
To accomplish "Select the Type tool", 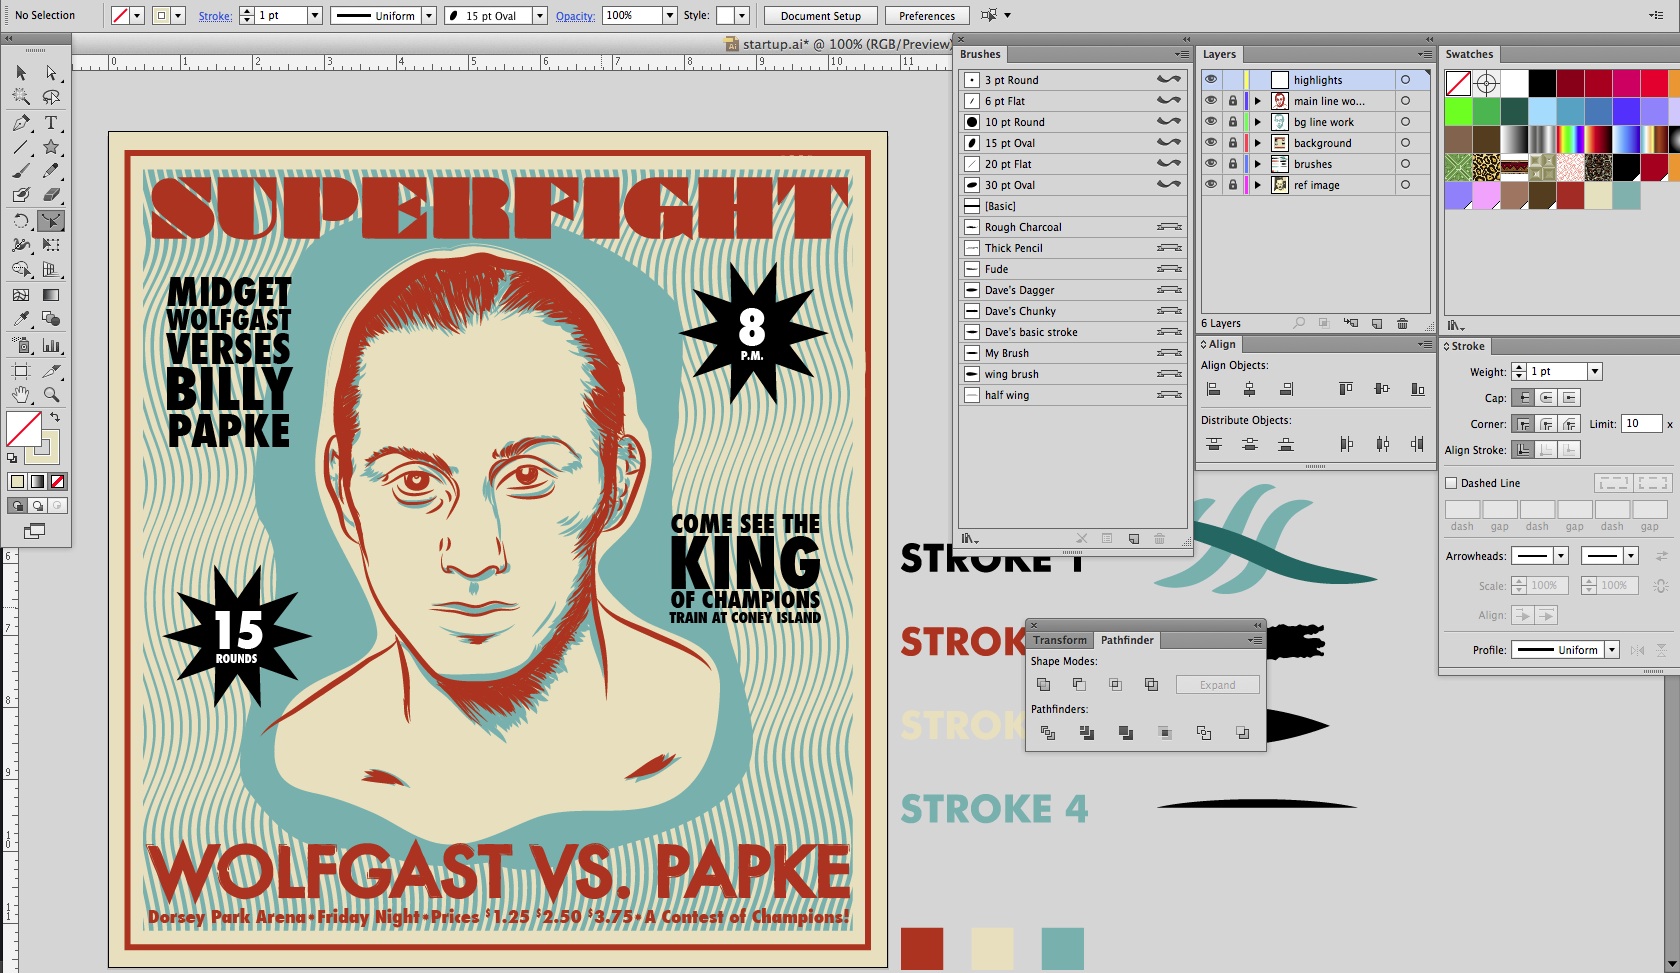I will [51, 123].
